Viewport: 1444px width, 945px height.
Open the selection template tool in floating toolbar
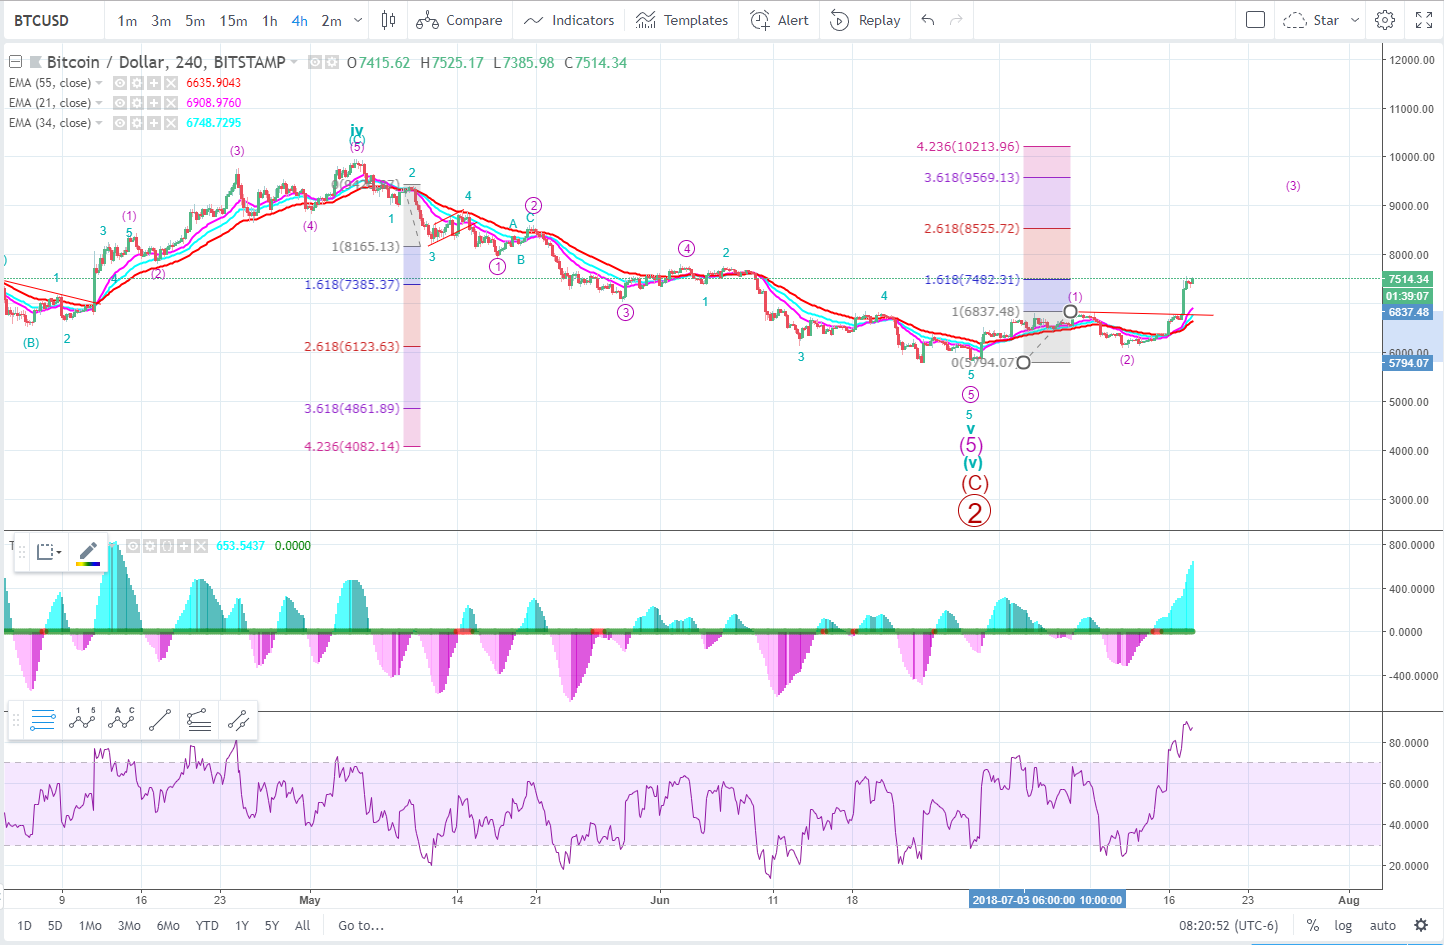tap(48, 552)
